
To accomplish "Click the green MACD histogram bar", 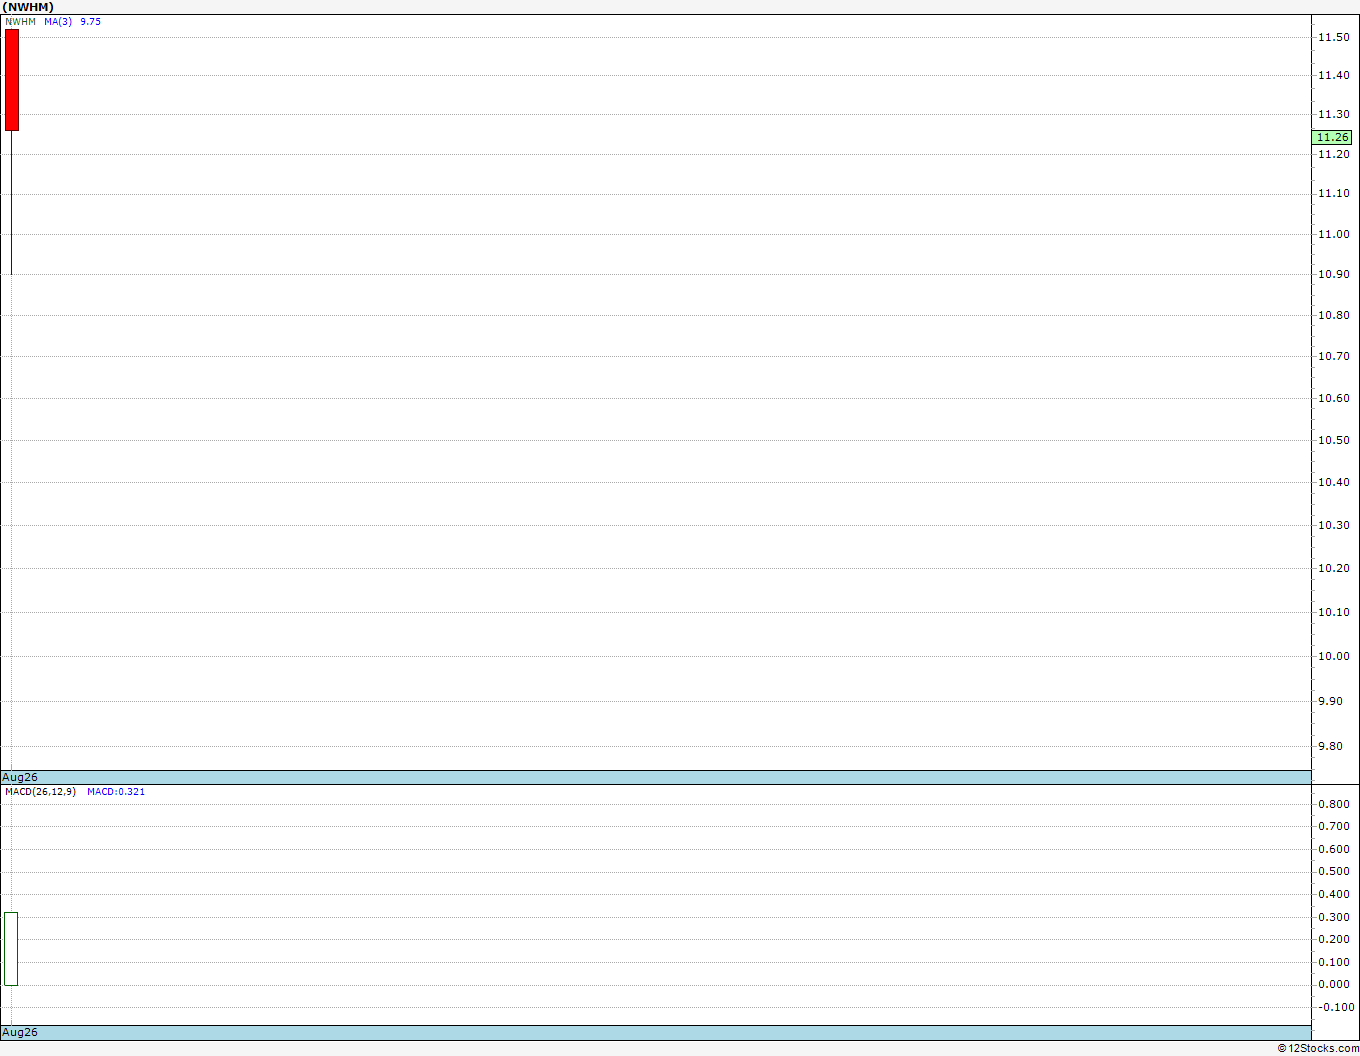I will click(x=11, y=949).
